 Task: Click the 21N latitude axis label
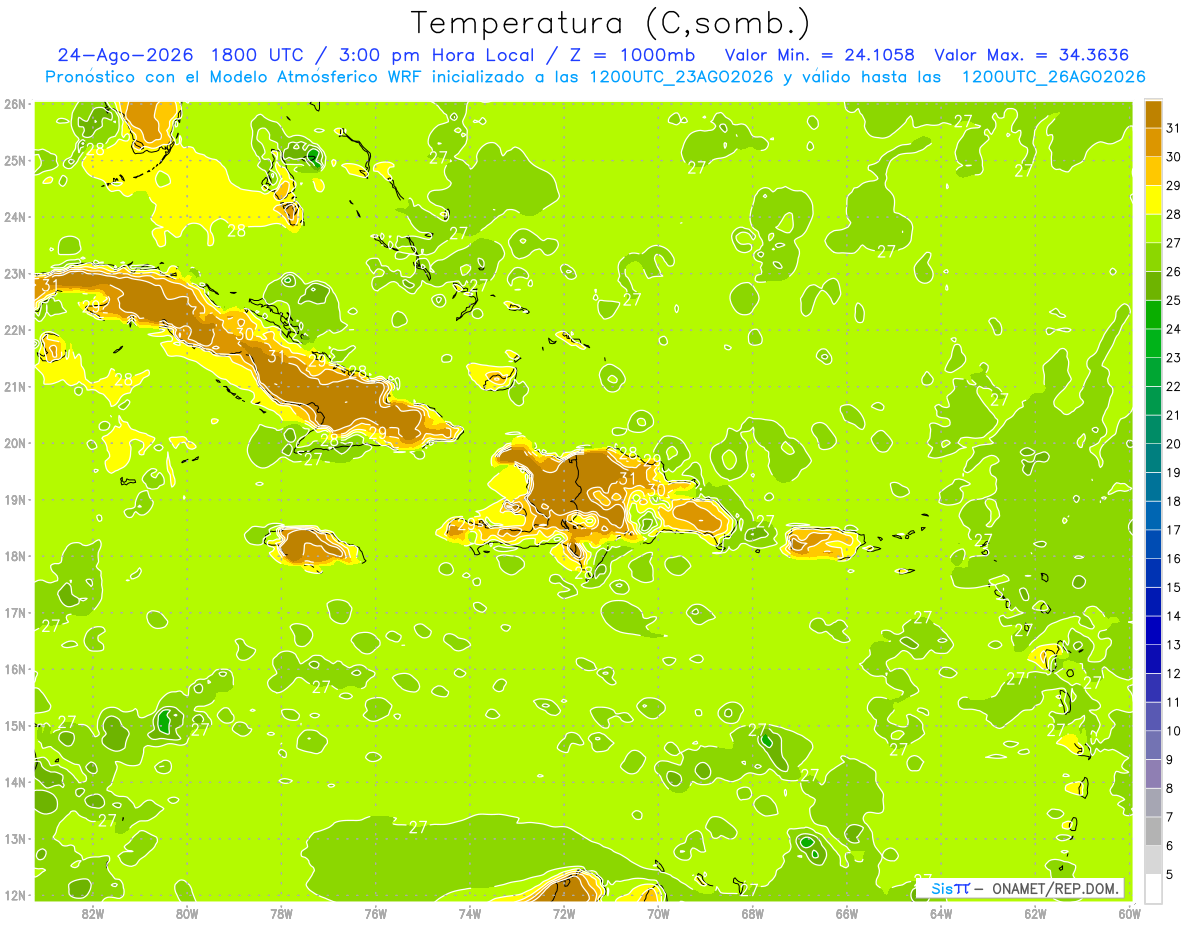coord(15,387)
